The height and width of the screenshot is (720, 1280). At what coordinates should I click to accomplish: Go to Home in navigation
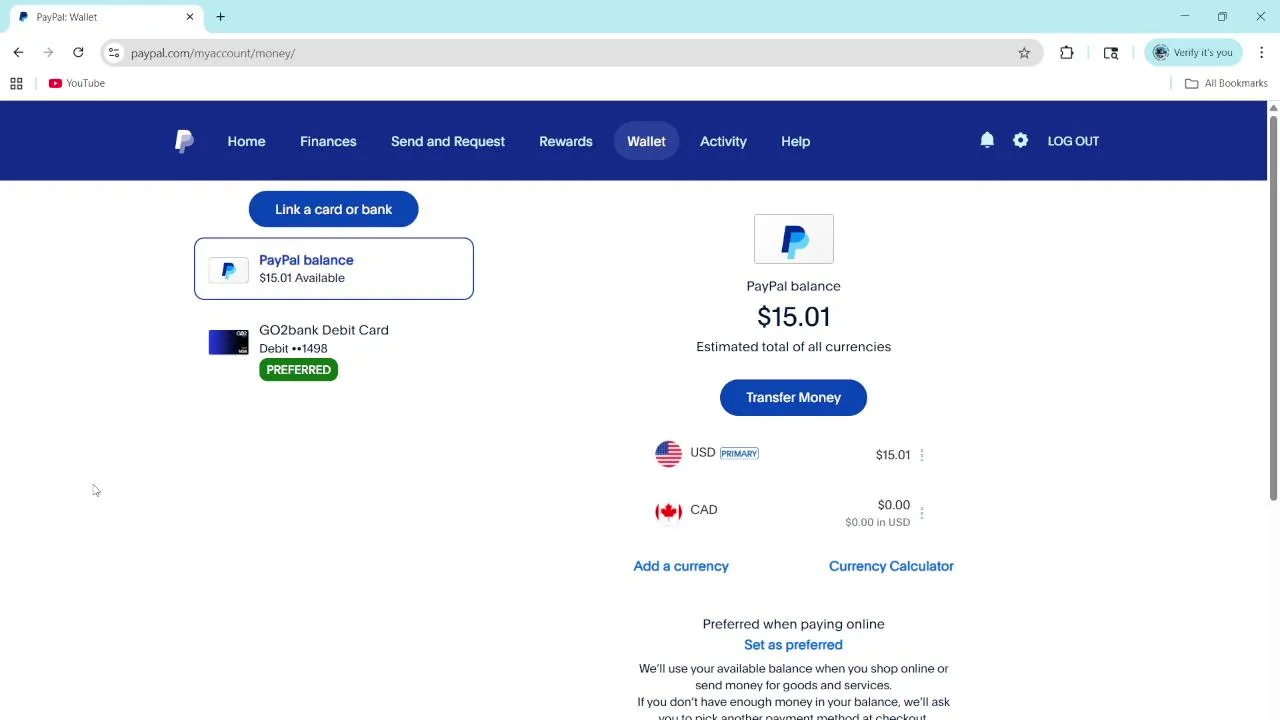pyautogui.click(x=246, y=141)
